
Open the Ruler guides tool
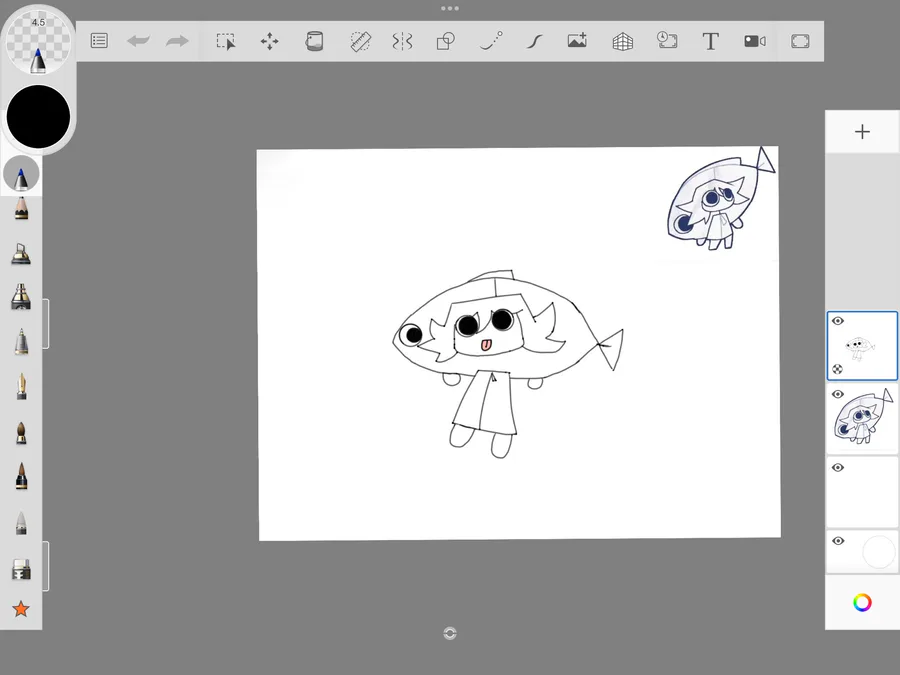pos(360,41)
